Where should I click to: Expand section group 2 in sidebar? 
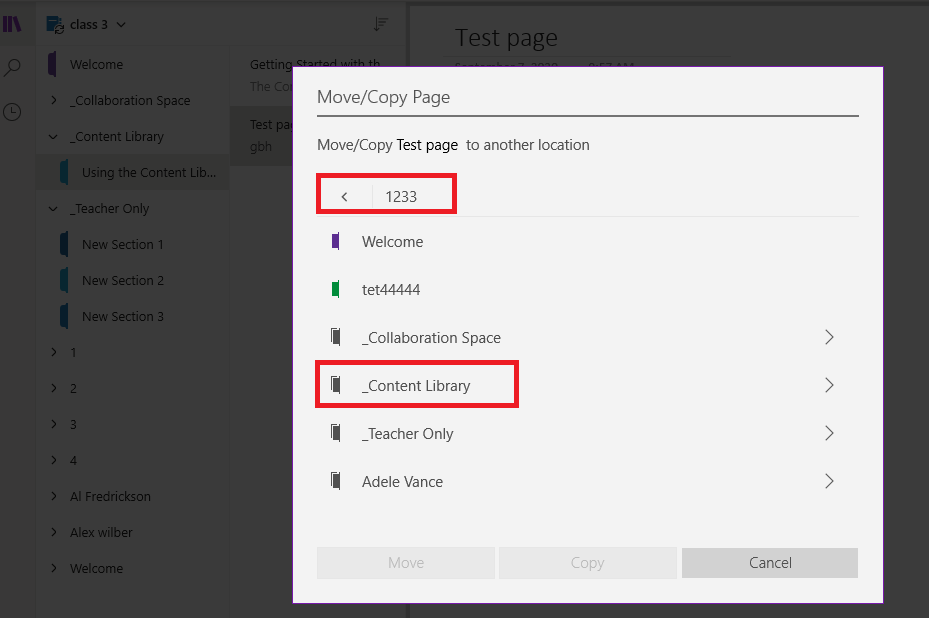(x=54, y=388)
